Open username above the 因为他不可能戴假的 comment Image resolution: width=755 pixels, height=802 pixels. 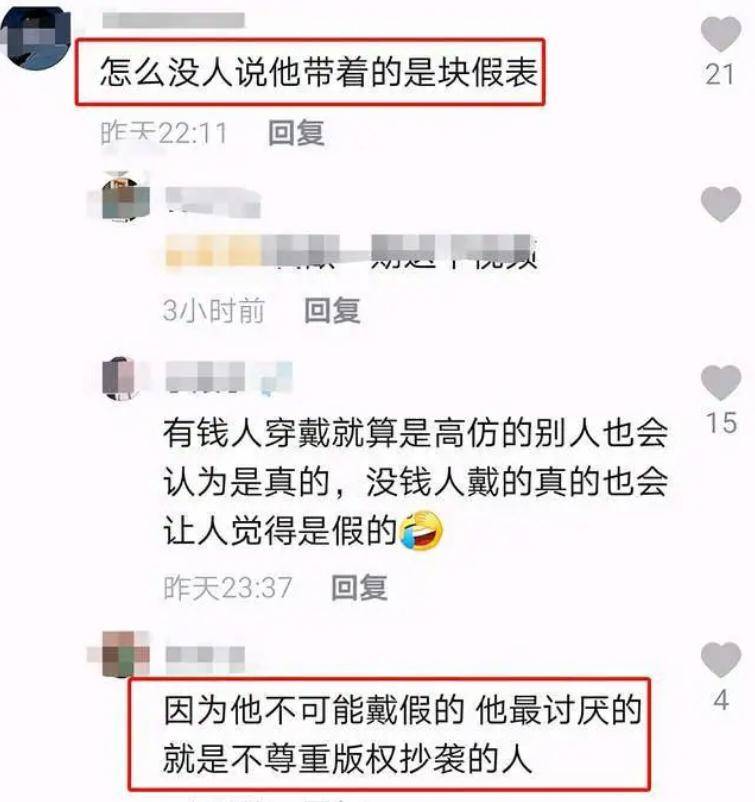click(x=205, y=659)
